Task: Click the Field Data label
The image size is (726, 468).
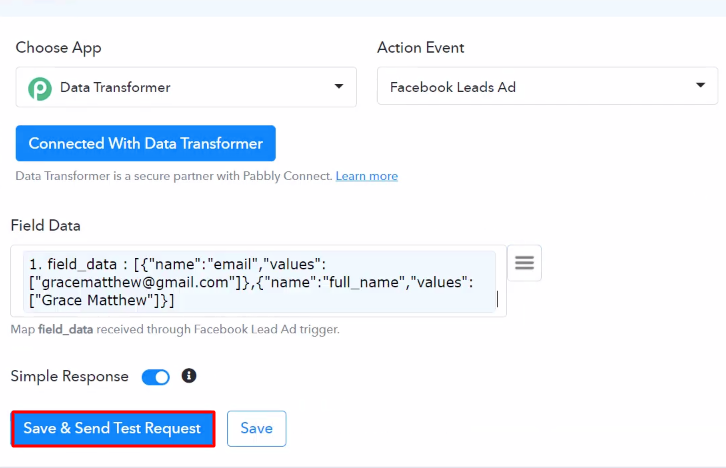Action: coord(45,225)
